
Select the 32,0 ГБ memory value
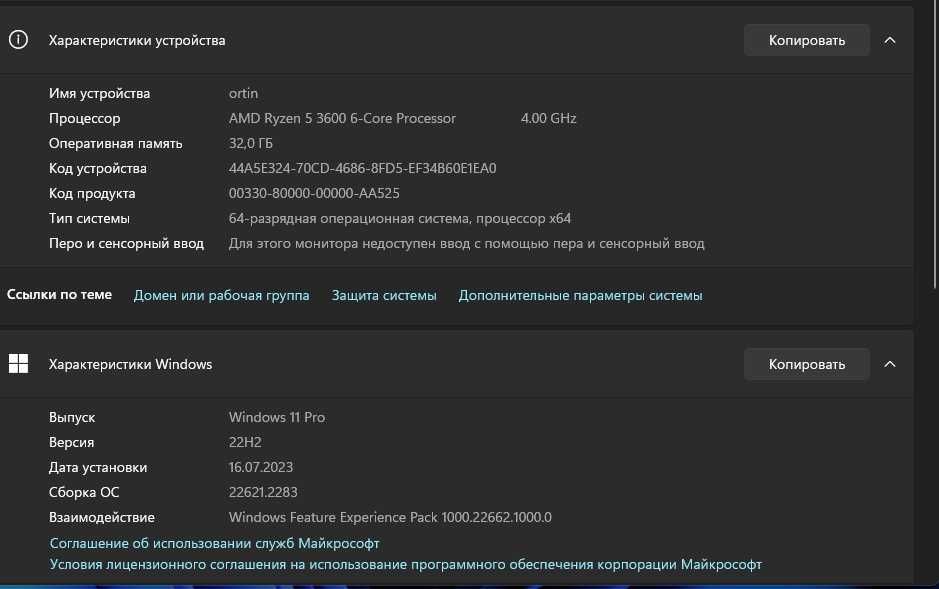tap(250, 144)
